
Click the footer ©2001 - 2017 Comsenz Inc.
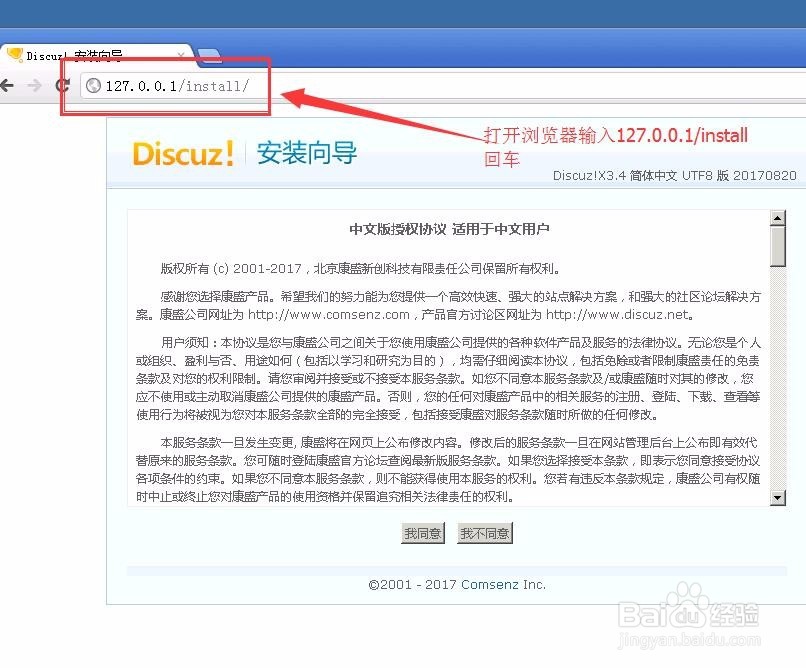[457, 585]
